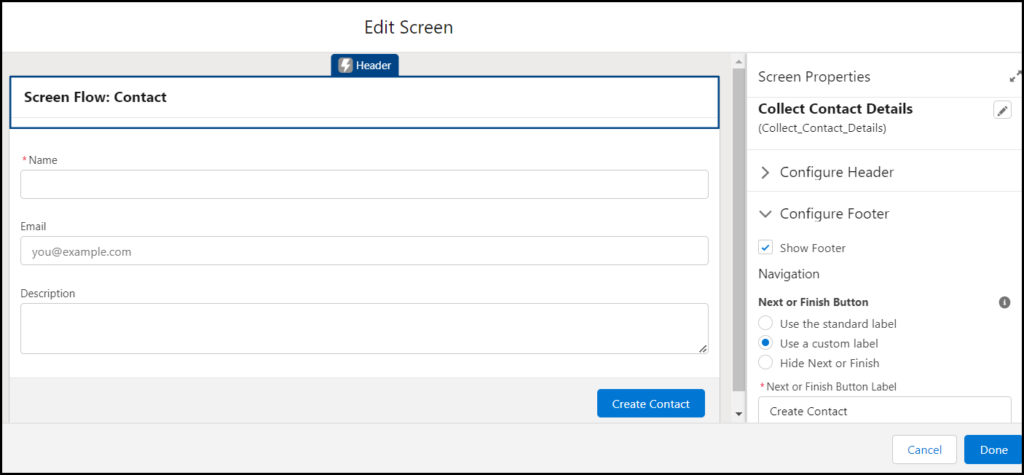
Task: Click the expand arrows icon in Screen Properties
Action: tap(1016, 76)
